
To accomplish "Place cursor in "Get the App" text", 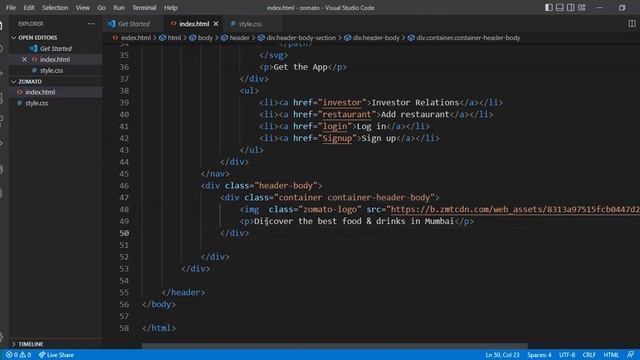I will (x=300, y=67).
